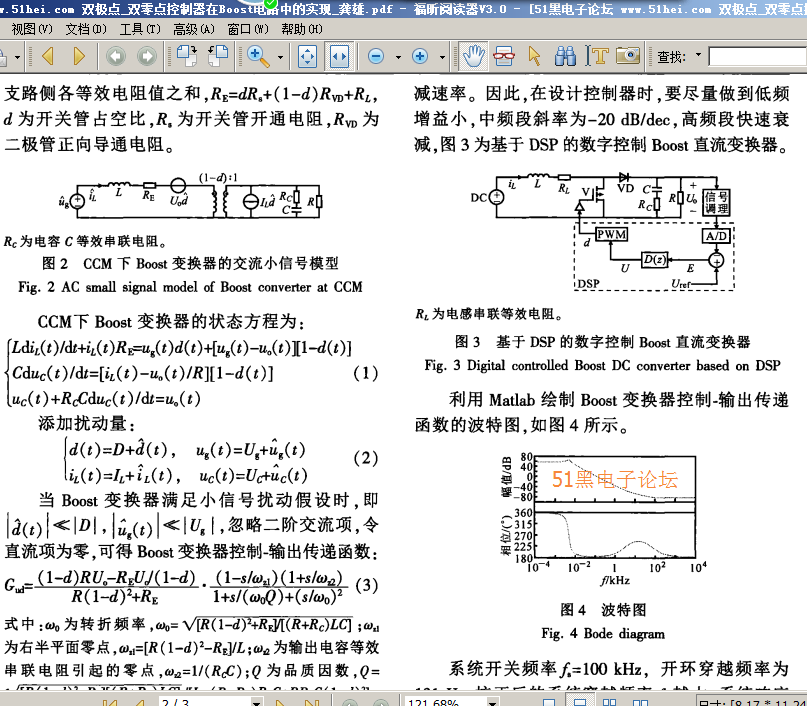Switch to Fit Page view
The width and height of the screenshot is (807, 706).
click(x=307, y=56)
